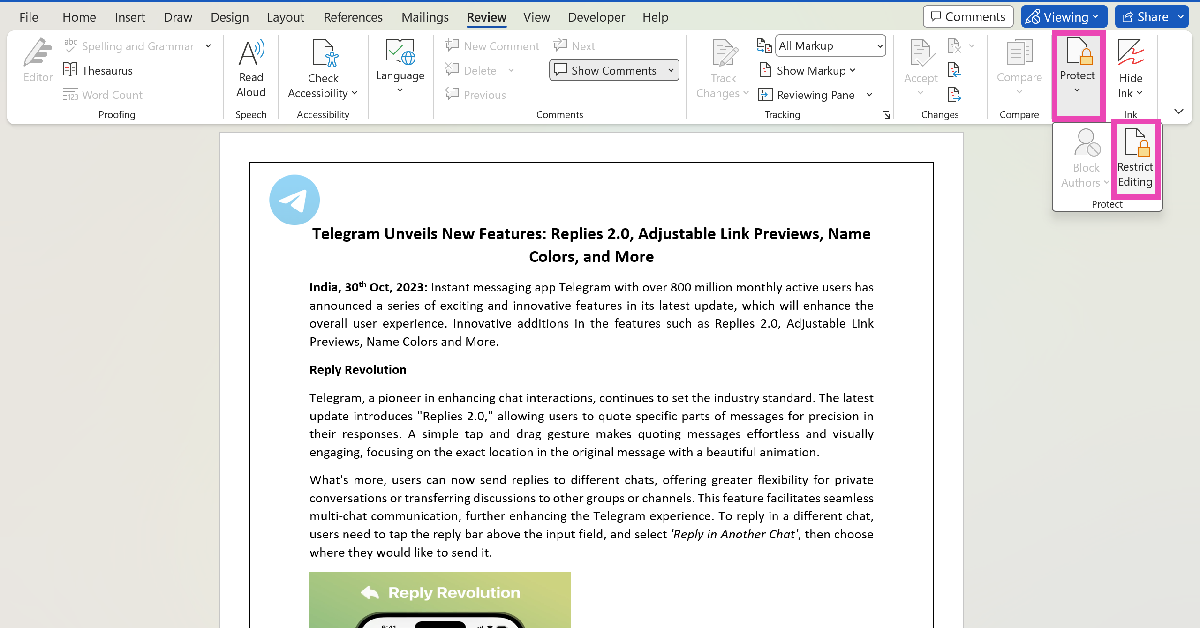This screenshot has height=628, width=1200.
Task: Expand Spelling and Grammar dropdown arrow
Action: pos(208,46)
